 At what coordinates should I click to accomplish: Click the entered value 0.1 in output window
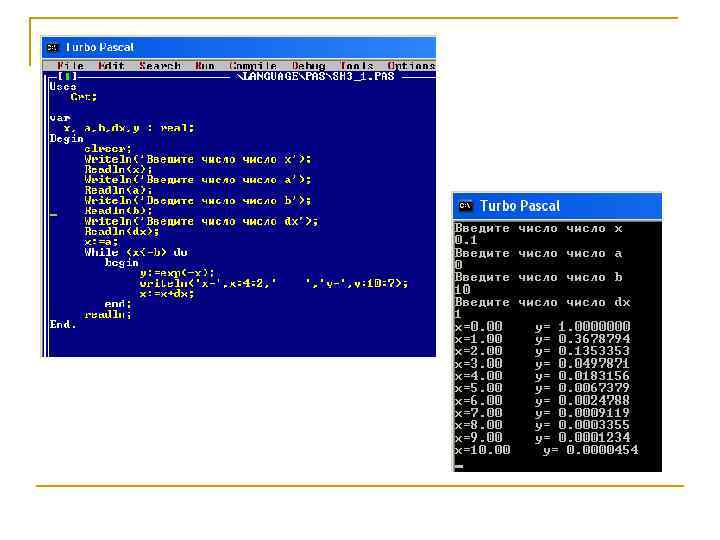(x=467, y=240)
